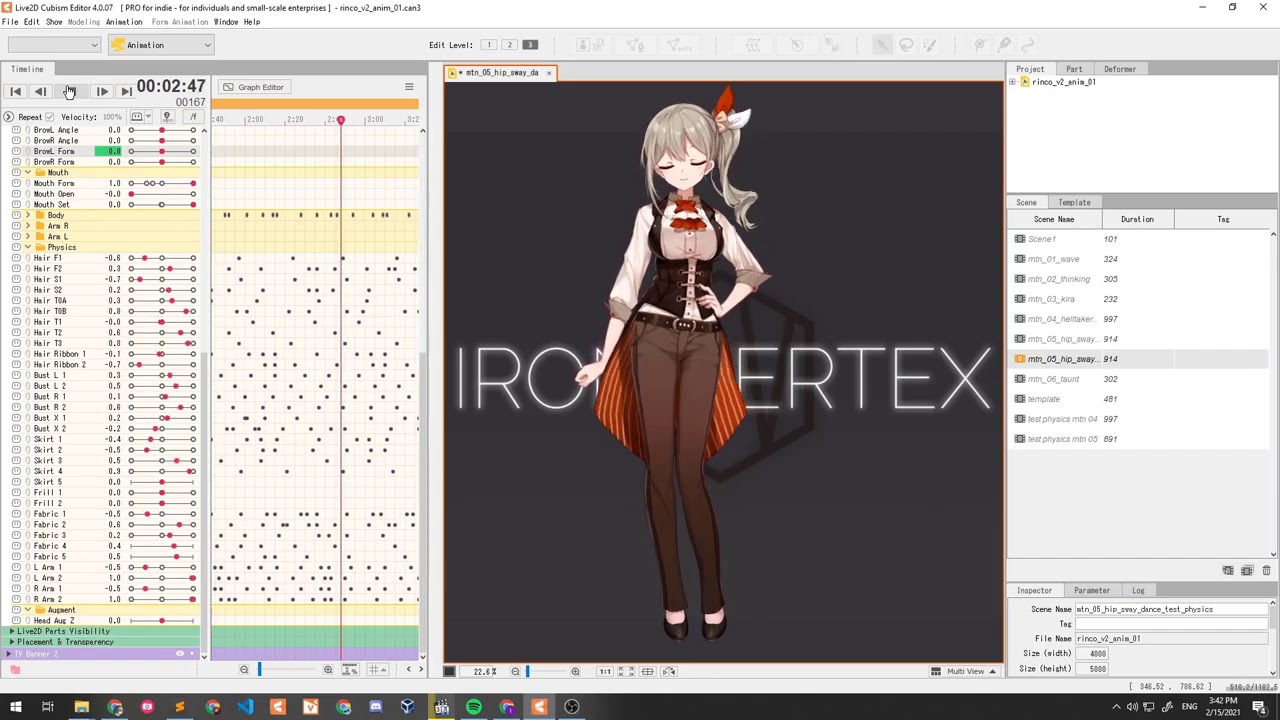Click the /f frame display button
1280x720 pixels.
pos(193,117)
